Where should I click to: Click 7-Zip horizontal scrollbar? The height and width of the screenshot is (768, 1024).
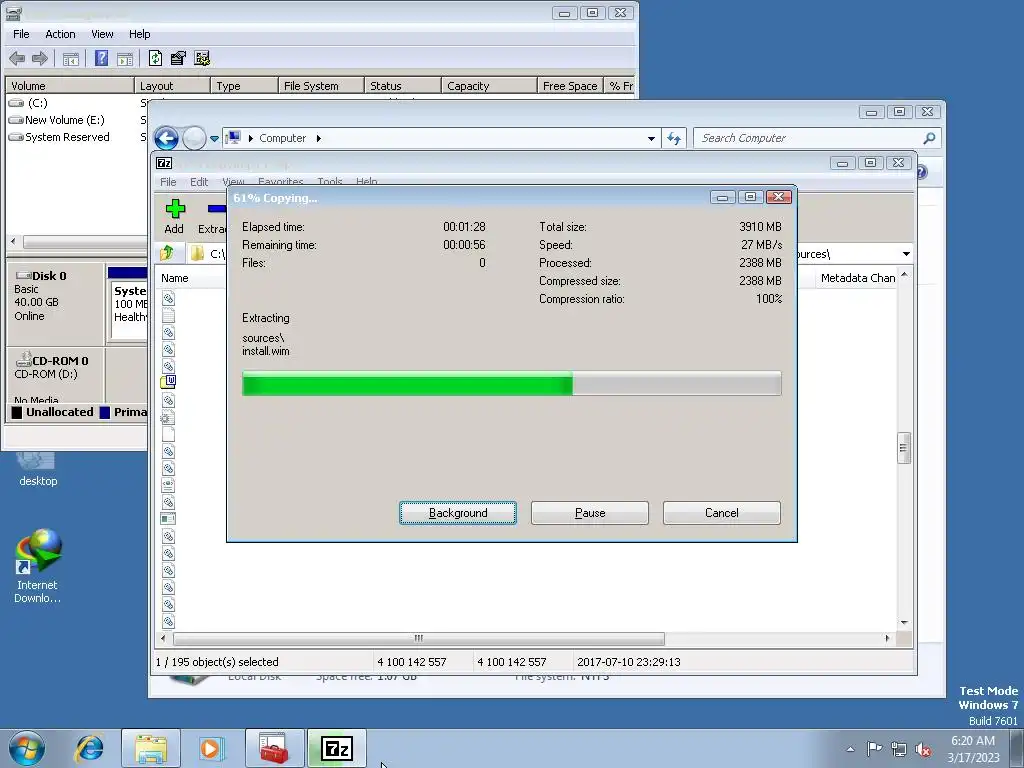pyautogui.click(x=419, y=638)
